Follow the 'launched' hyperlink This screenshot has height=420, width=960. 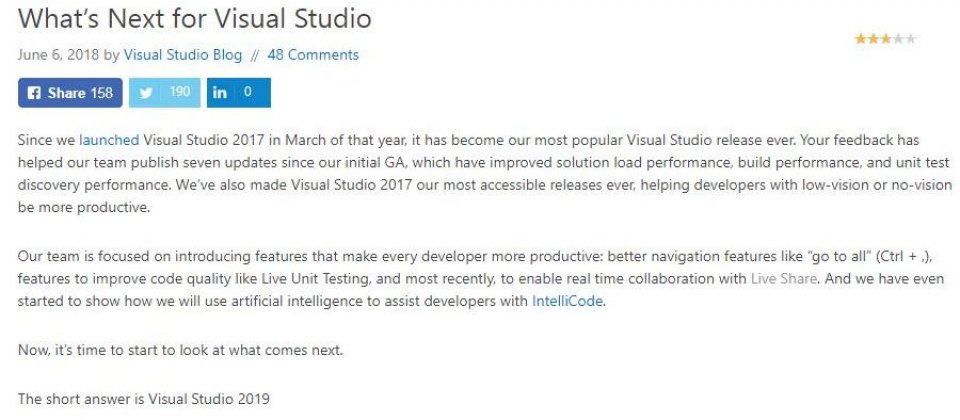coord(109,140)
